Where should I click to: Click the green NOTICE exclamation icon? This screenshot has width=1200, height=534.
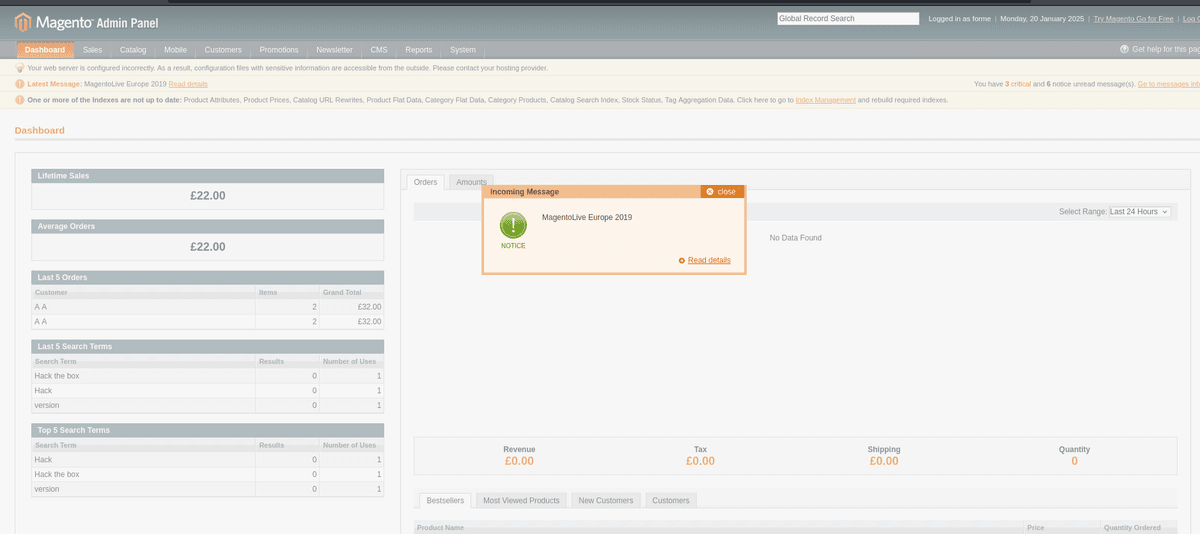513,224
